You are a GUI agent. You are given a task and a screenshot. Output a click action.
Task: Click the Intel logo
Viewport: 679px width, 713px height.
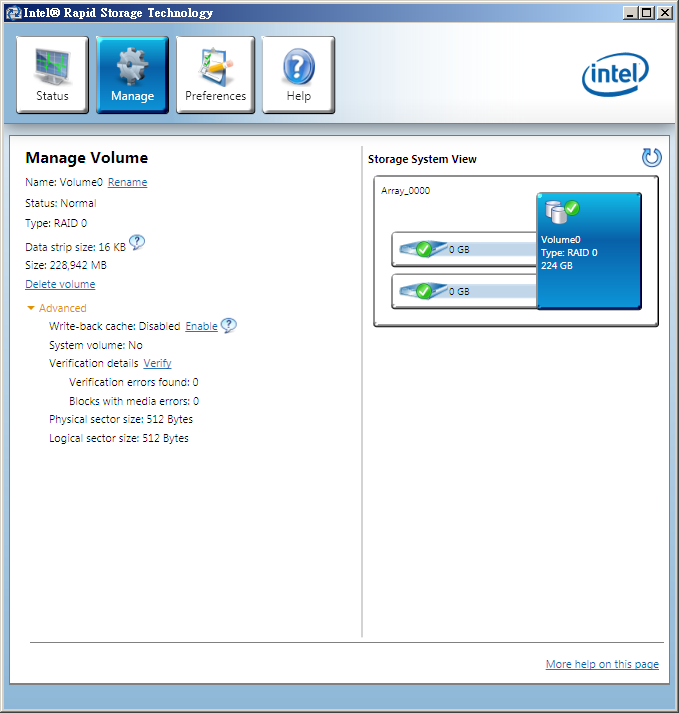615,75
